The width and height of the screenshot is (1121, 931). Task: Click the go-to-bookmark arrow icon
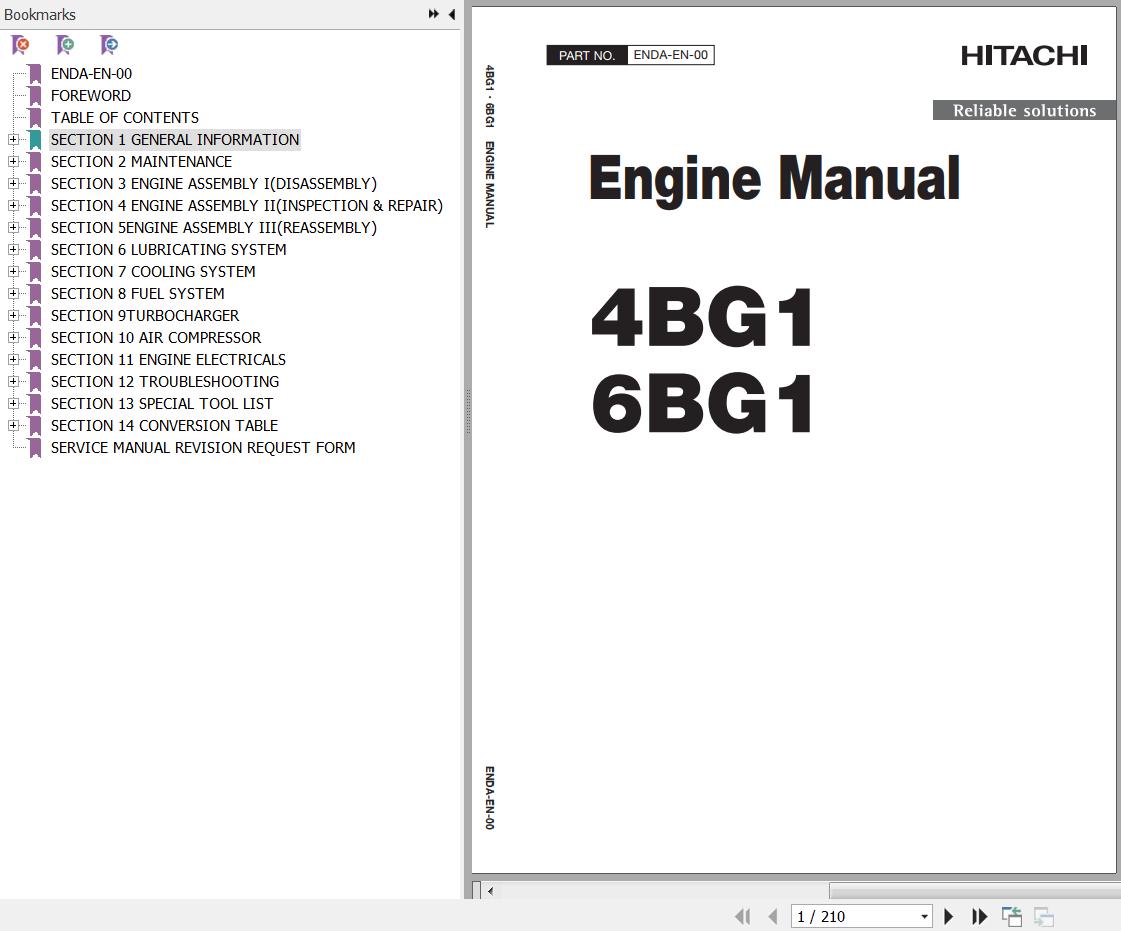[x=109, y=45]
